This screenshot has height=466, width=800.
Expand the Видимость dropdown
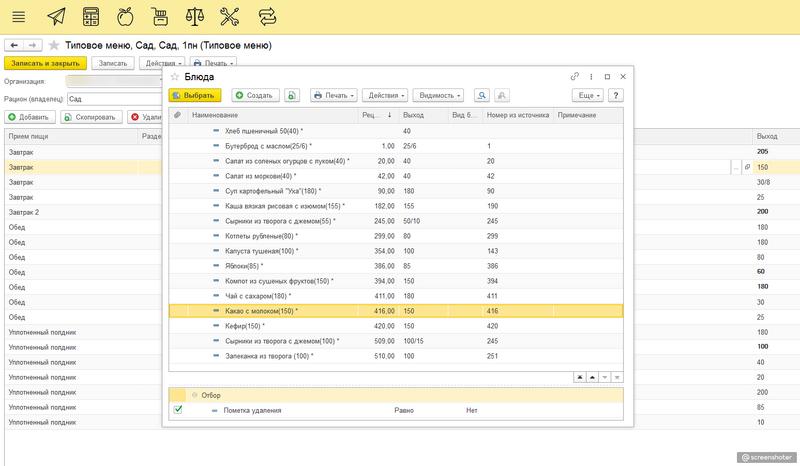[438, 95]
